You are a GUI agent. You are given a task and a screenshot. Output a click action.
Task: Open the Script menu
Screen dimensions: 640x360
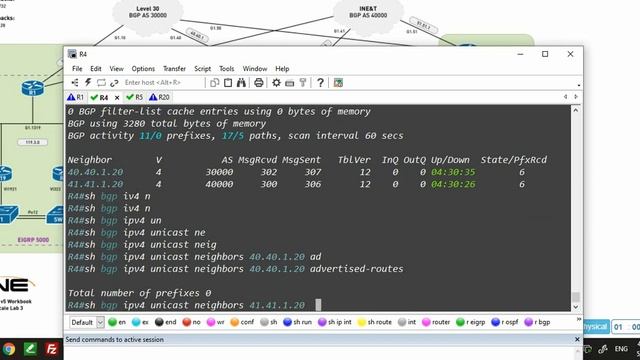pos(202,69)
